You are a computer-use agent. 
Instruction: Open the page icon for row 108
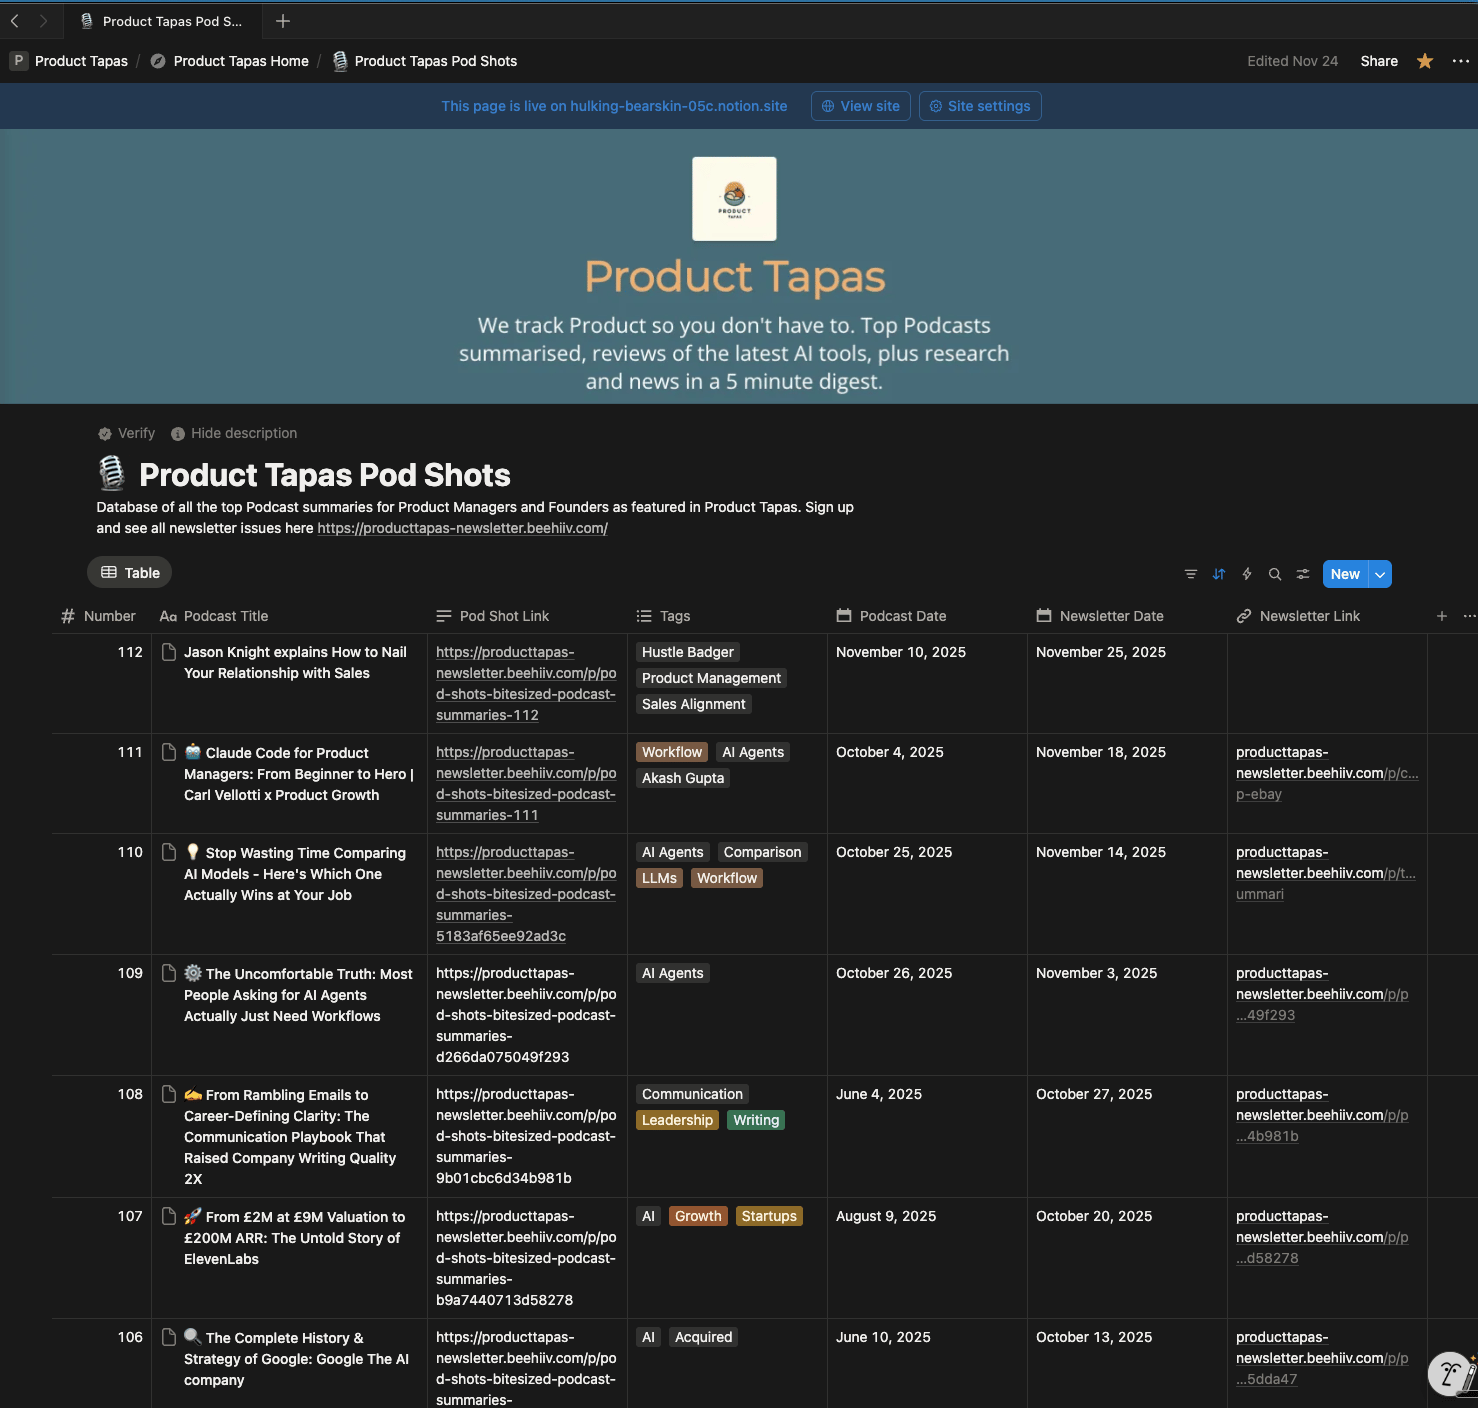tap(169, 1094)
